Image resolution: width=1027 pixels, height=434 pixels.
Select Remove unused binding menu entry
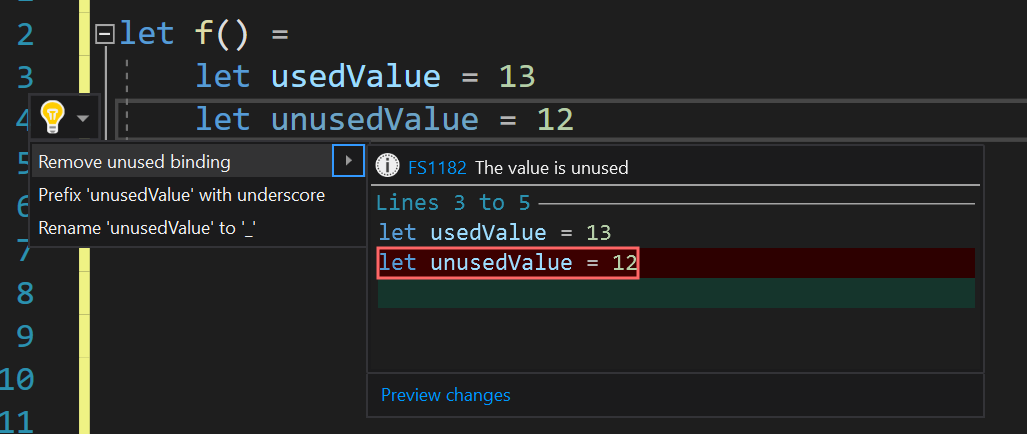pyautogui.click(x=134, y=162)
